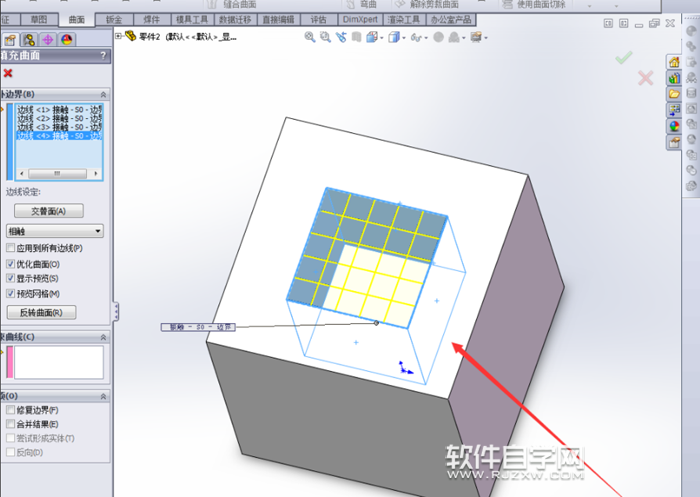The height and width of the screenshot is (497, 700).
Task: Click the boundary list scroll right arrow
Action: (96, 173)
